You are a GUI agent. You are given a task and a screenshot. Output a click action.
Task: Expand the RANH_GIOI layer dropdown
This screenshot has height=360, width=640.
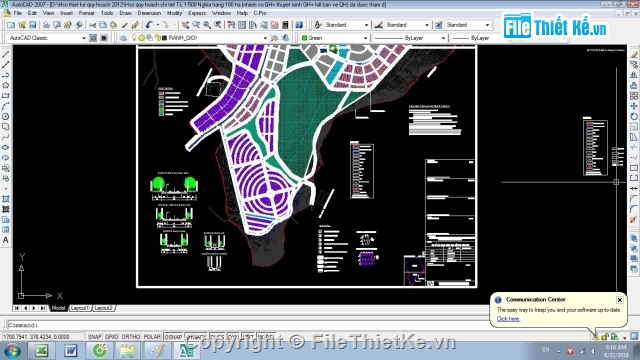(x=265, y=38)
